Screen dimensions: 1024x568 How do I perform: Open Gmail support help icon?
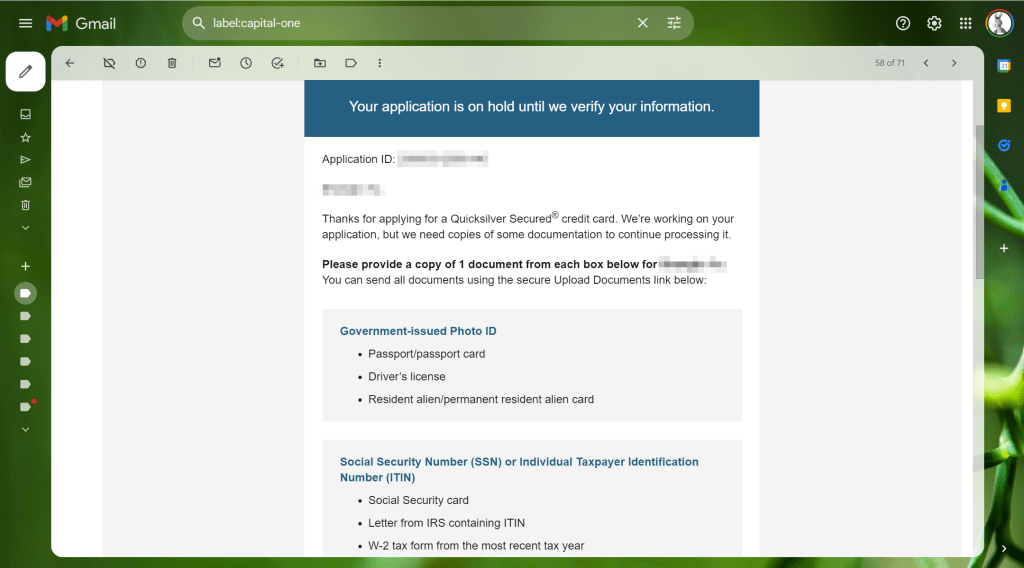pos(903,24)
